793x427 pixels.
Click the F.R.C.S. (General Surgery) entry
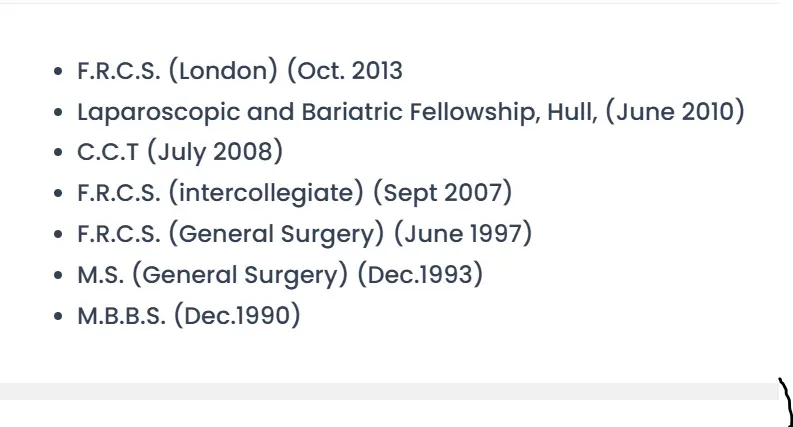pos(304,234)
